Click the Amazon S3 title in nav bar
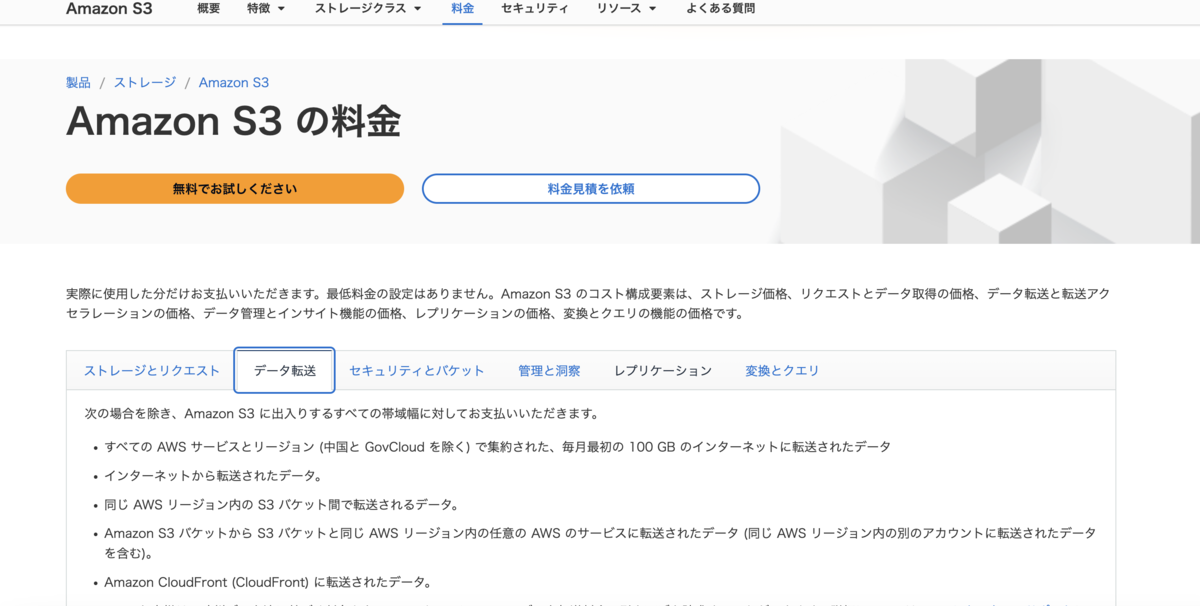This screenshot has height=606, width=1200. click(108, 9)
